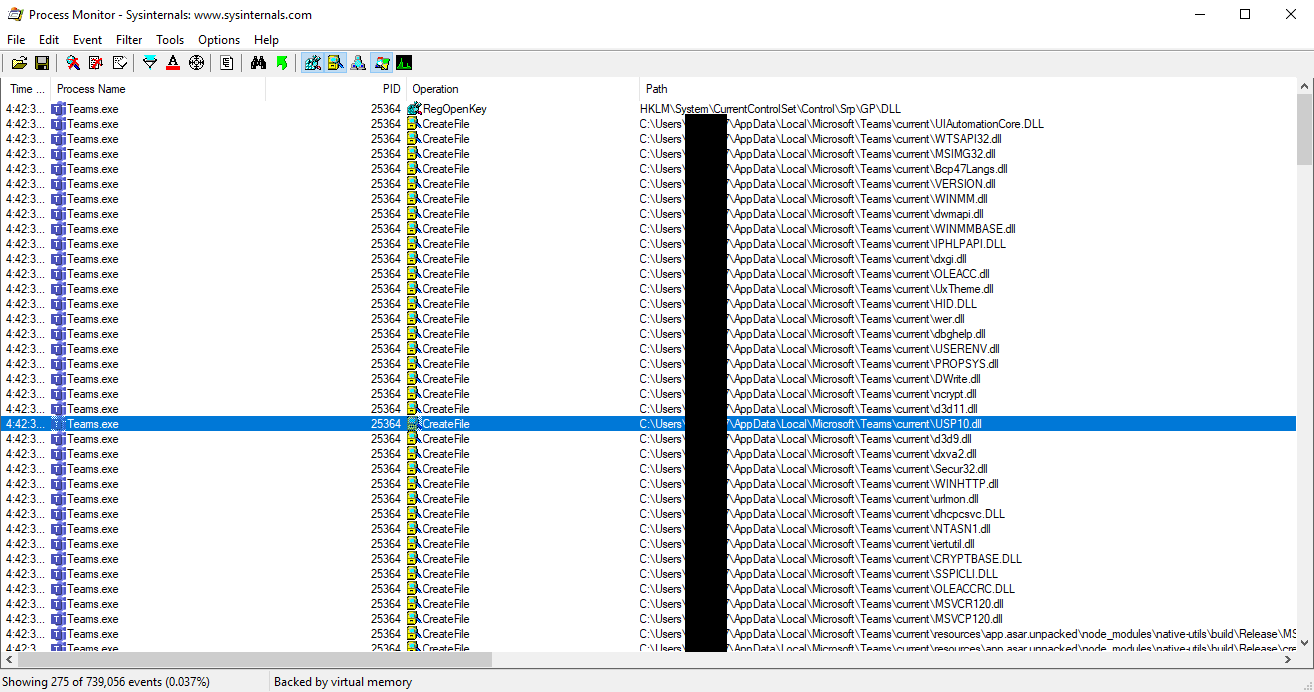The image size is (1314, 692).
Task: Clear the display using the Clear icon
Action: [x=119, y=63]
